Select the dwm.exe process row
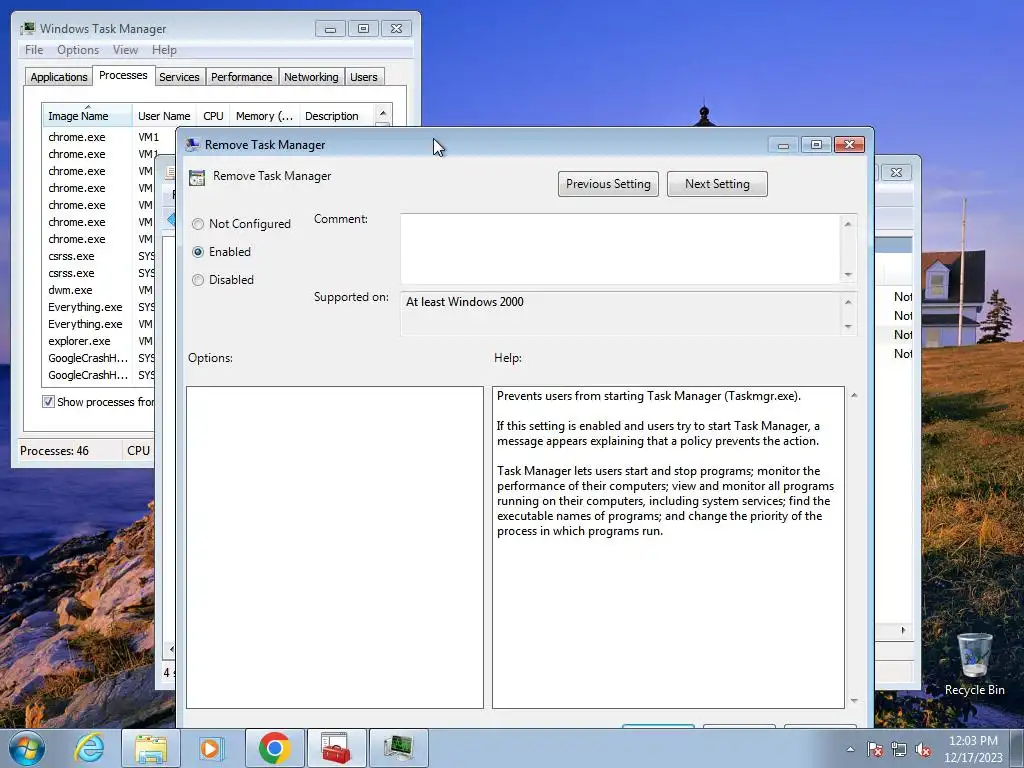This screenshot has width=1024, height=768. [98, 290]
